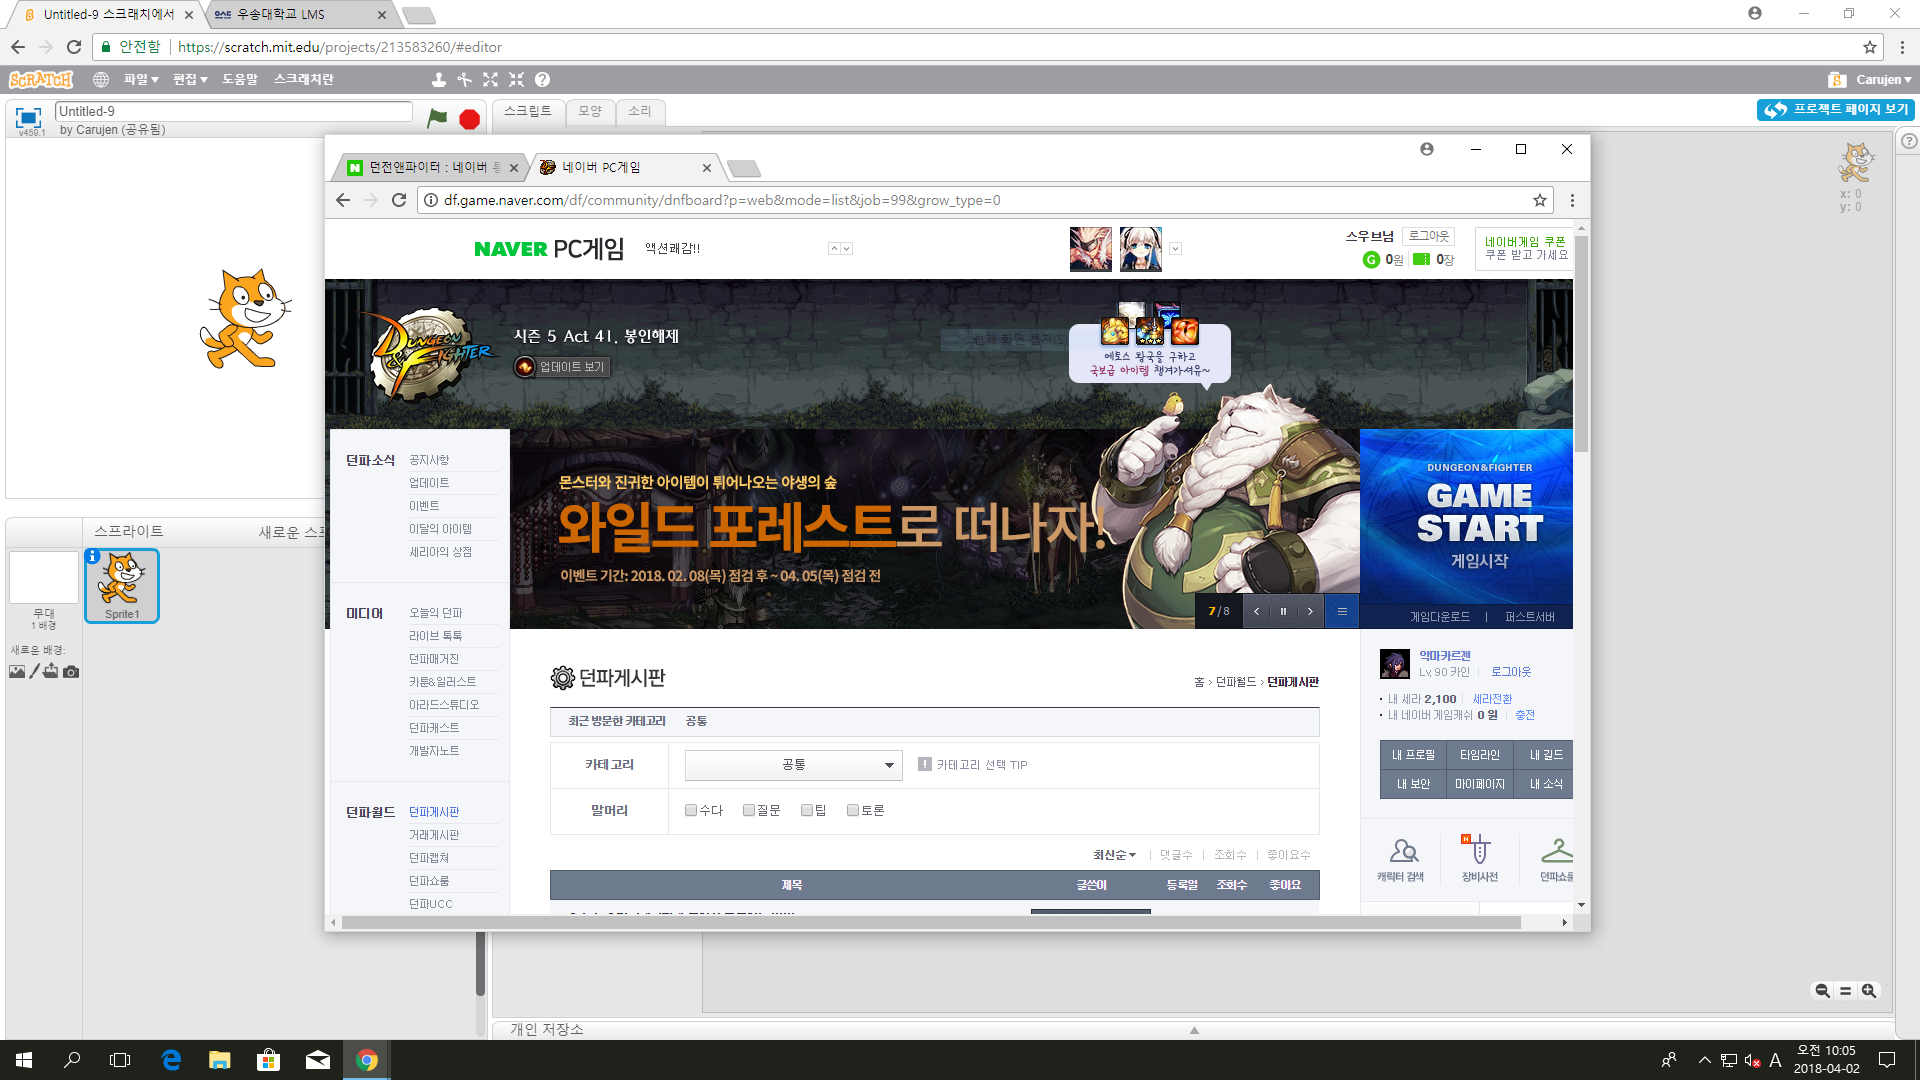Click the Untitled-9 project title field
This screenshot has height=1080, width=1920.
tap(233, 111)
